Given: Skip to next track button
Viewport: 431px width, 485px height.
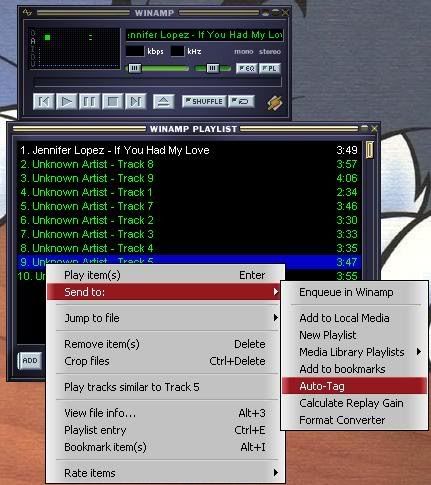Looking at the screenshot, I should (135, 101).
